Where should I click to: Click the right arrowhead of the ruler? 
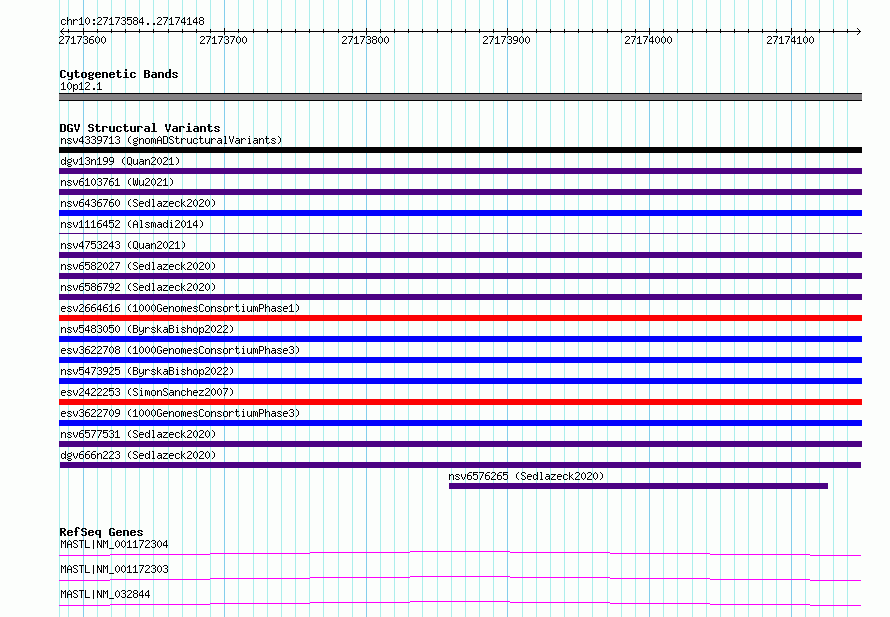859,31
